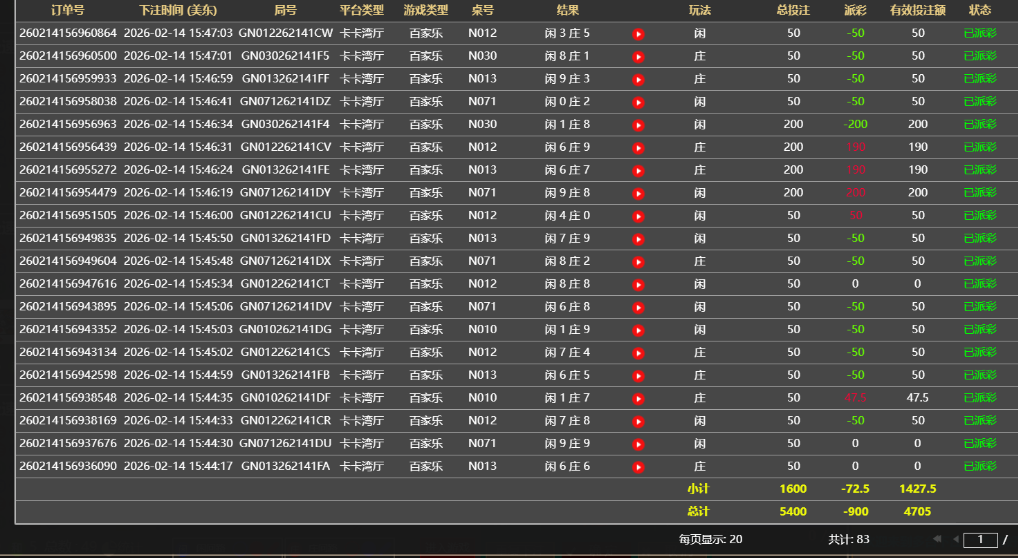
Task: Go to previous page with single arrow
Action: tap(954, 540)
